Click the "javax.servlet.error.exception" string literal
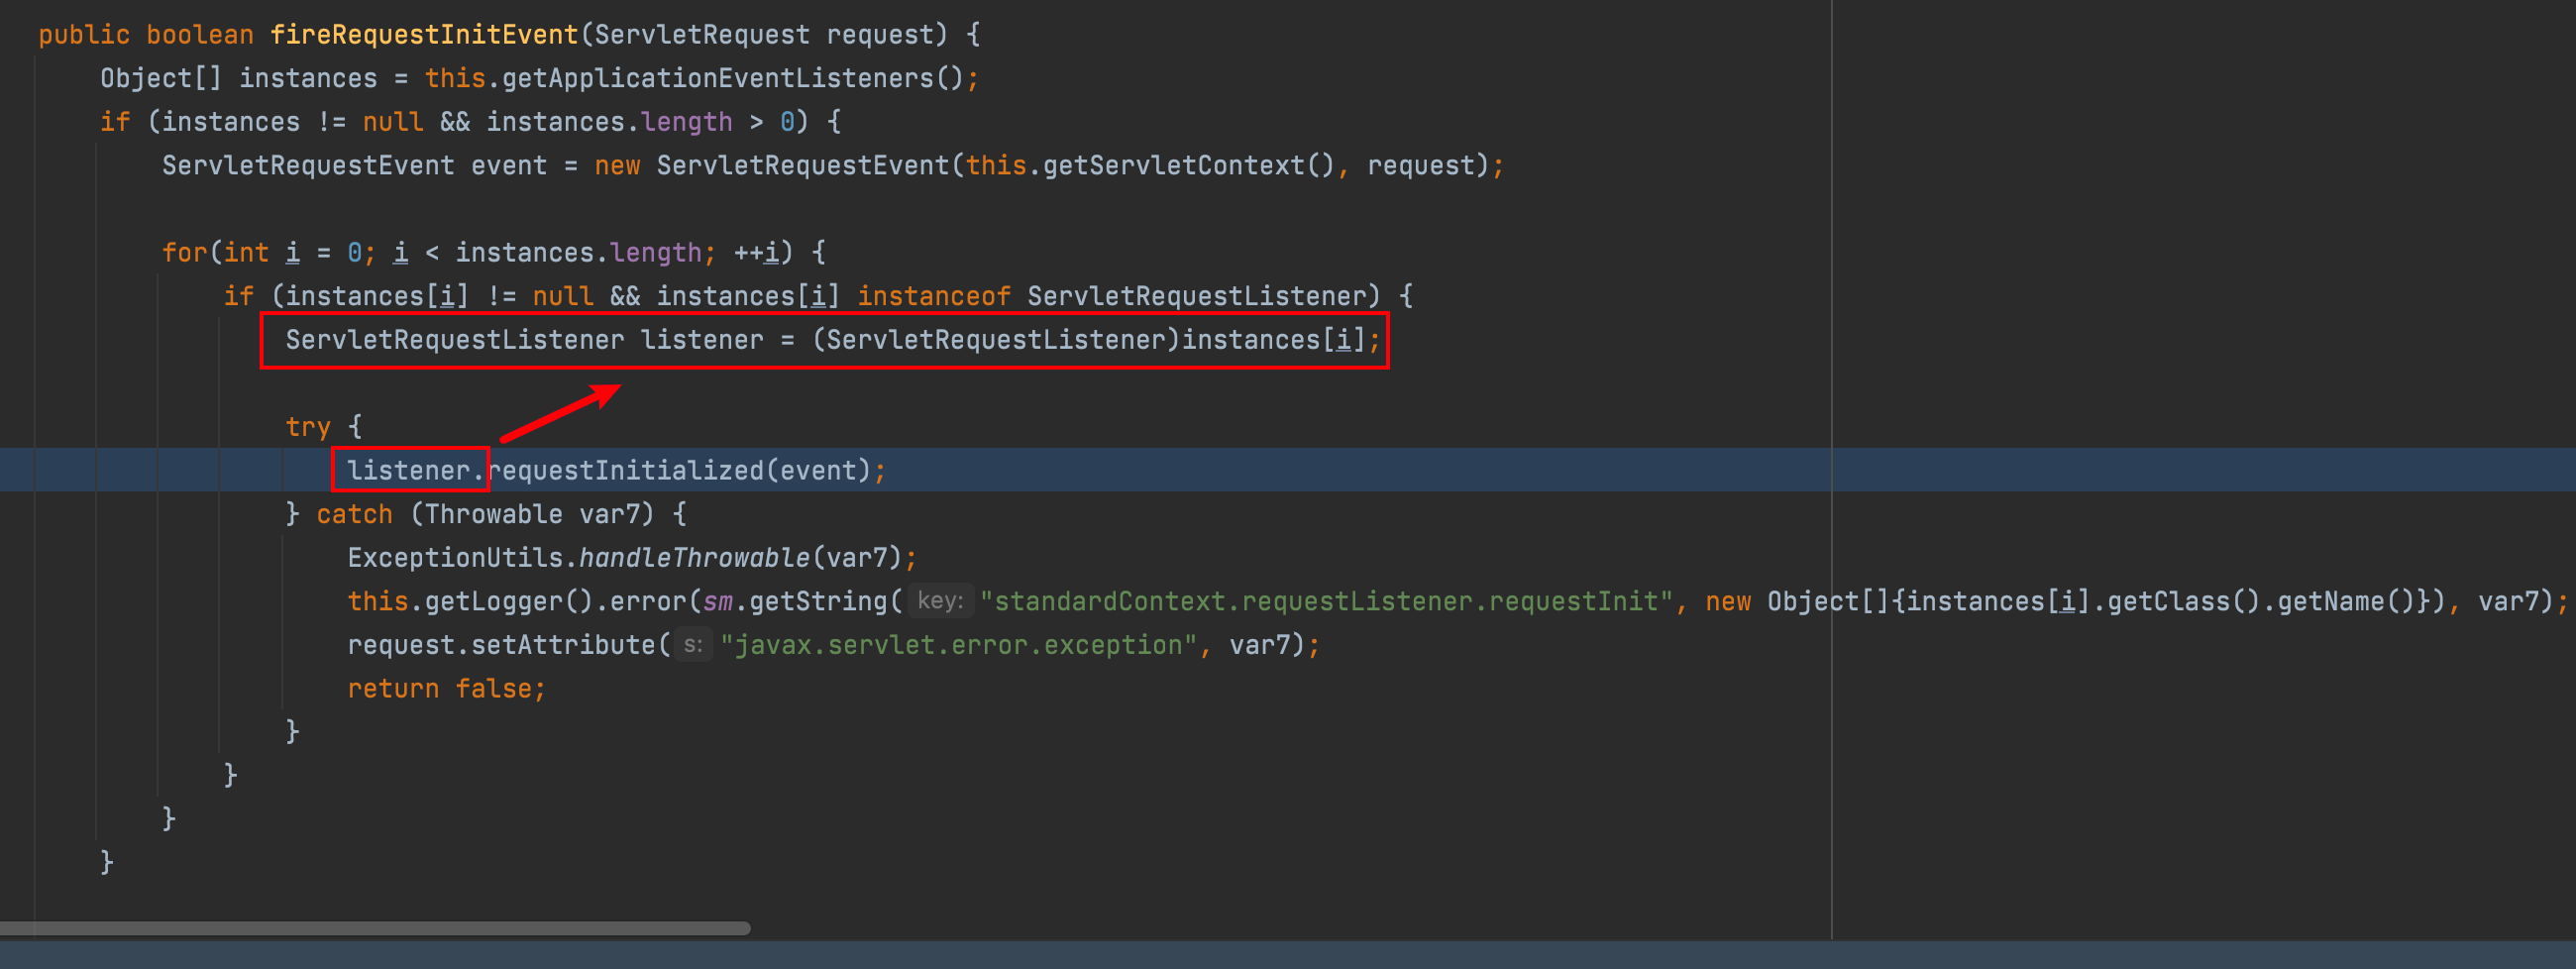The height and width of the screenshot is (969, 2576). [x=958, y=645]
